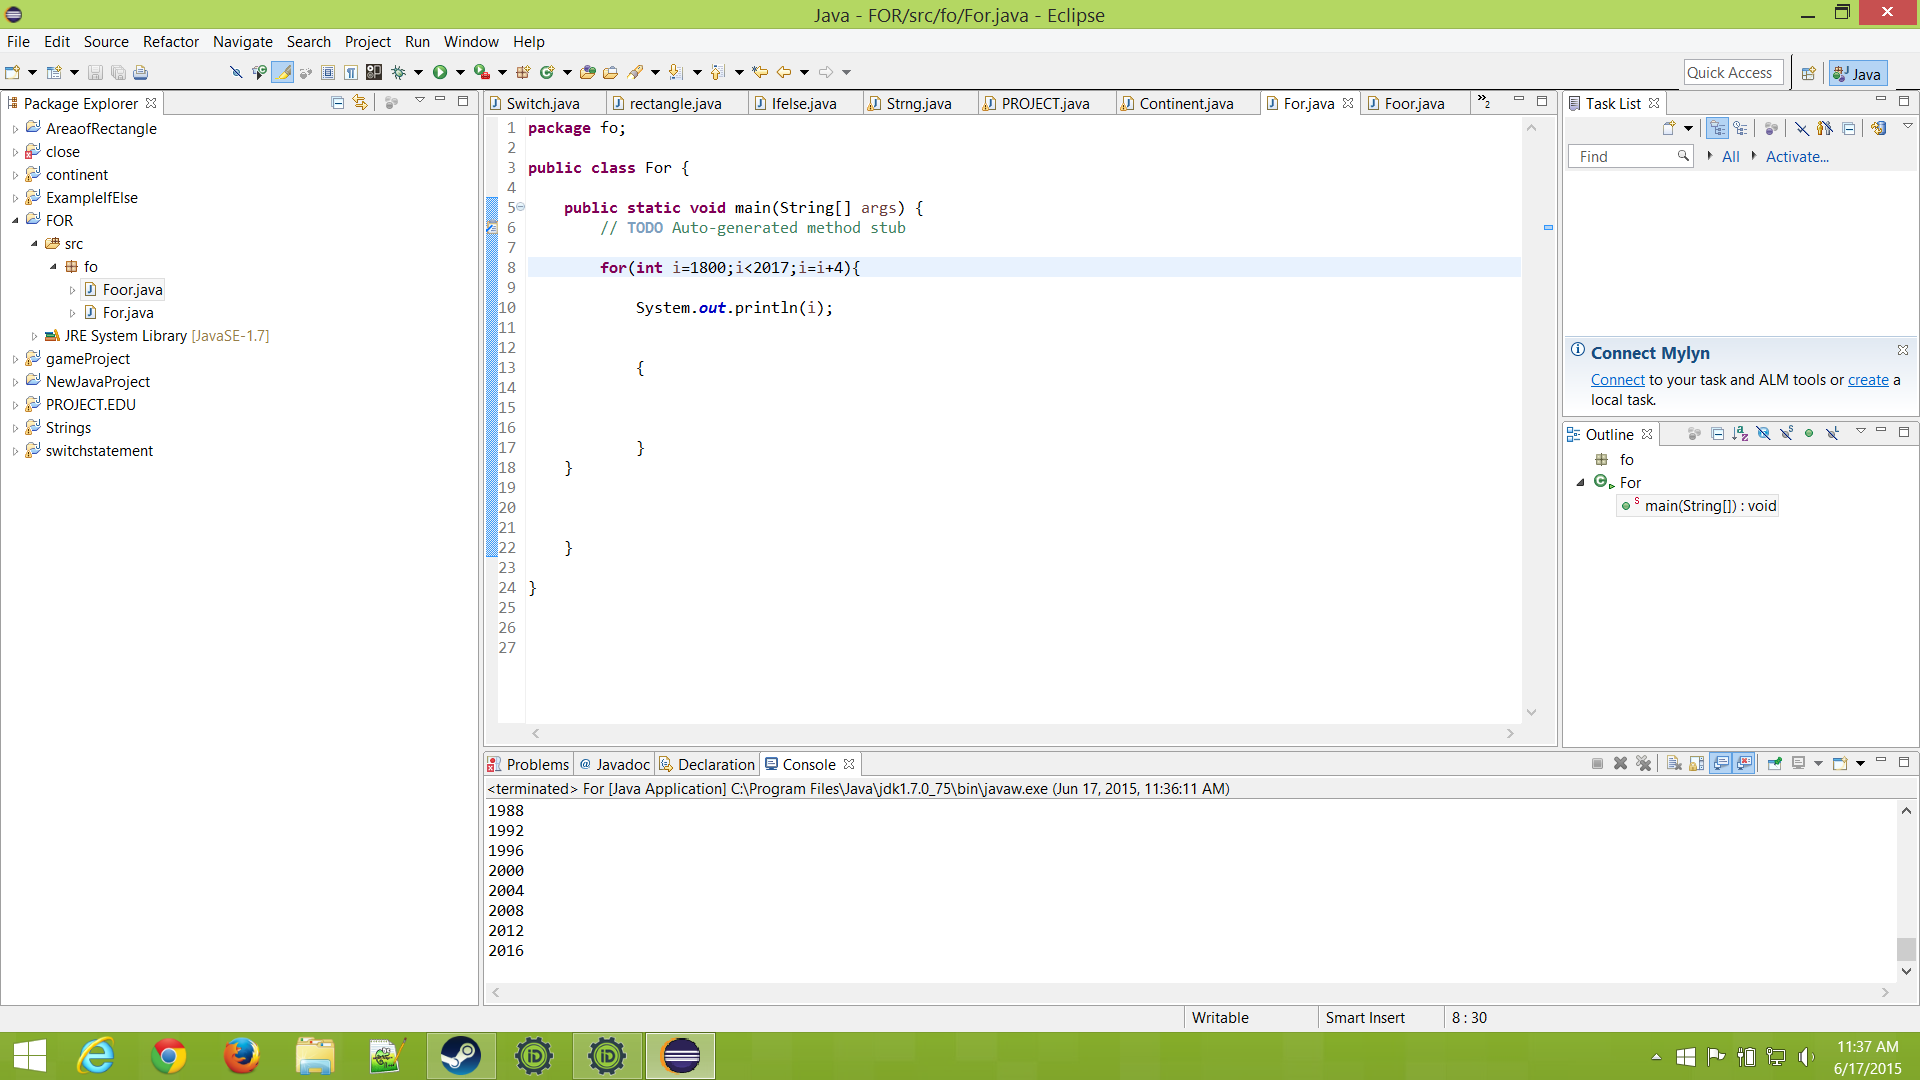Screen dimensions: 1920x1080
Task: Click the Open Type icon in toolbar
Action: [x=588, y=72]
